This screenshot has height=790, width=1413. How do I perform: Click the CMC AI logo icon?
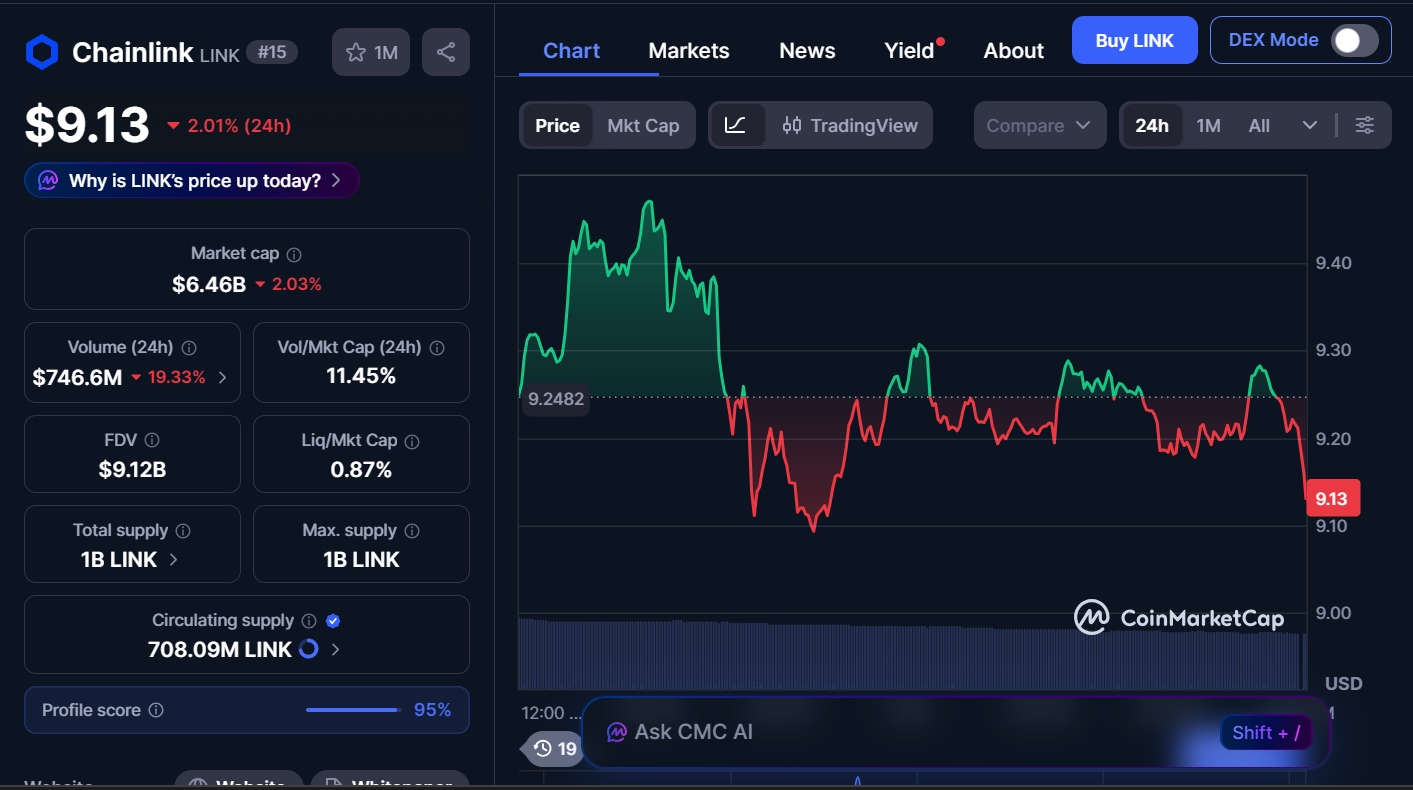point(615,732)
